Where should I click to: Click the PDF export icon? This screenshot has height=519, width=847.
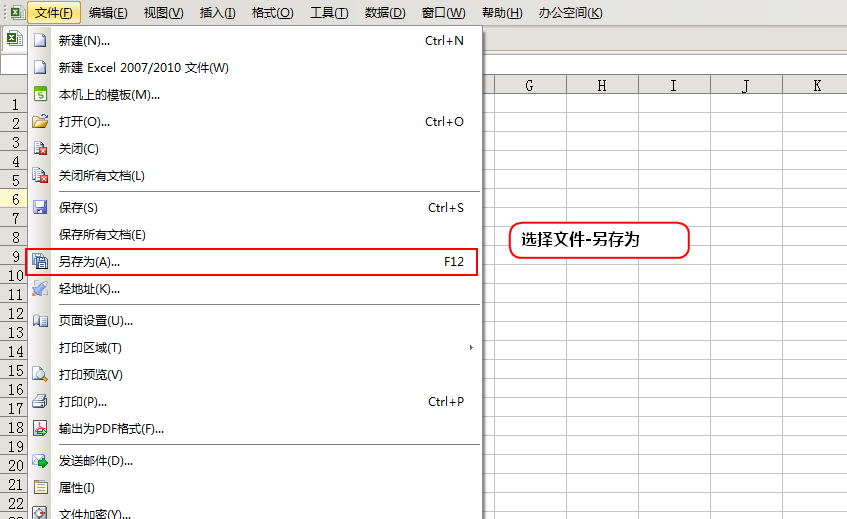click(x=40, y=429)
